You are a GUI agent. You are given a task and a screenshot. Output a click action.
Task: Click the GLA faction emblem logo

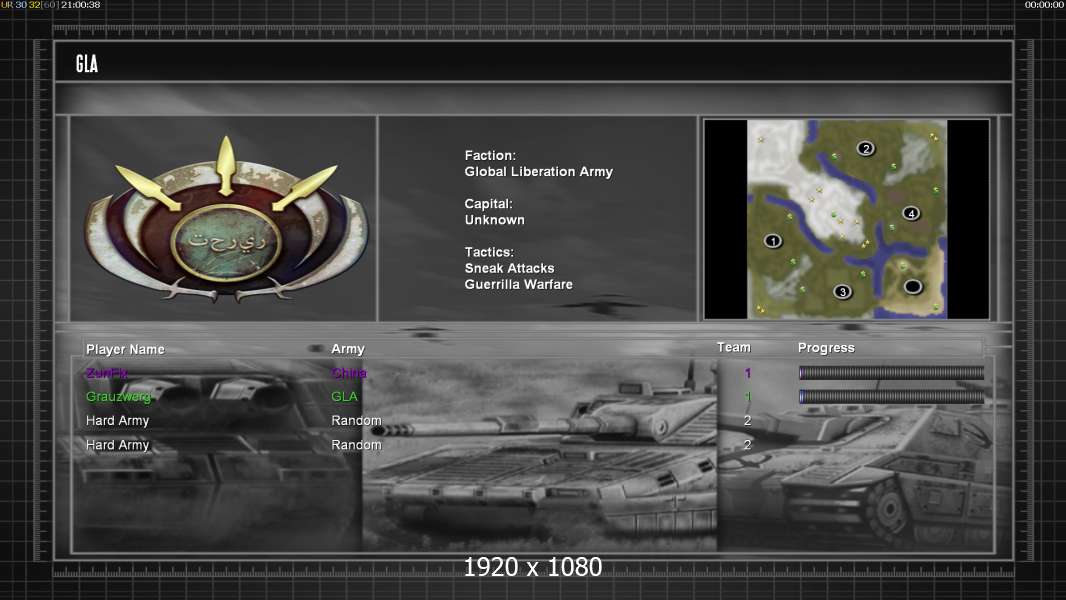[x=226, y=219]
